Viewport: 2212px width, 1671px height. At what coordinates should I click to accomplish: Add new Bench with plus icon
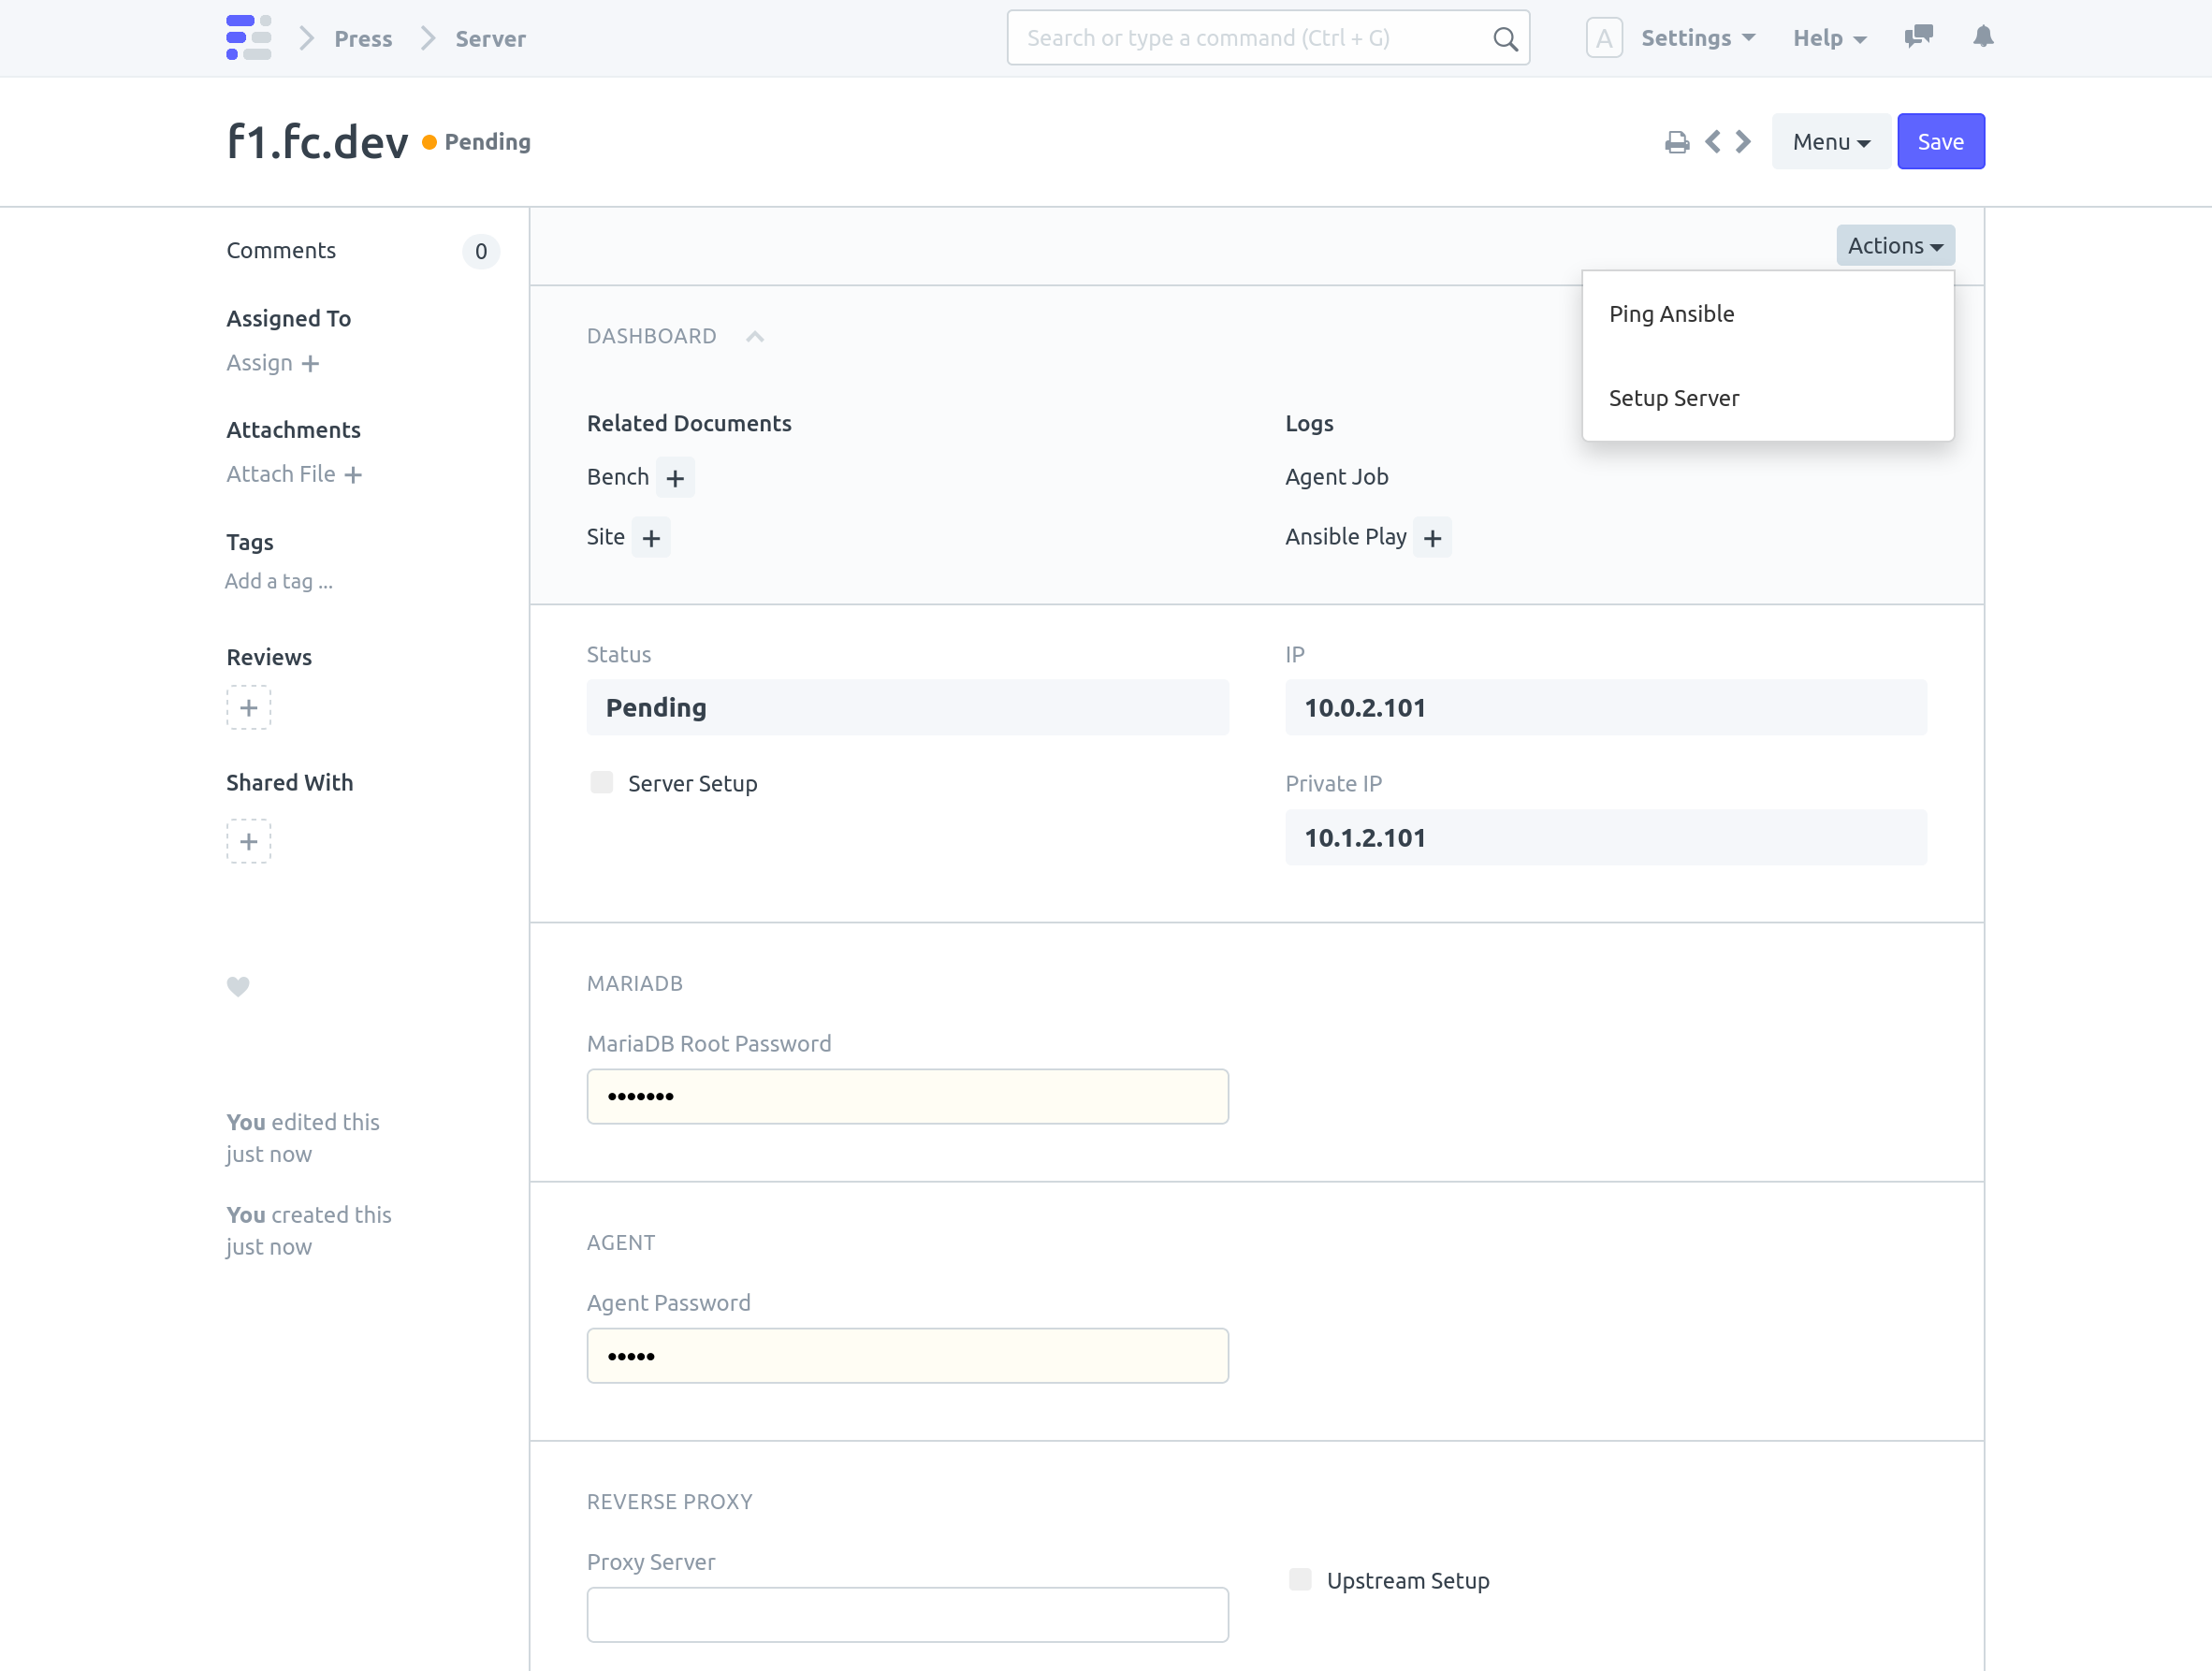(x=675, y=478)
